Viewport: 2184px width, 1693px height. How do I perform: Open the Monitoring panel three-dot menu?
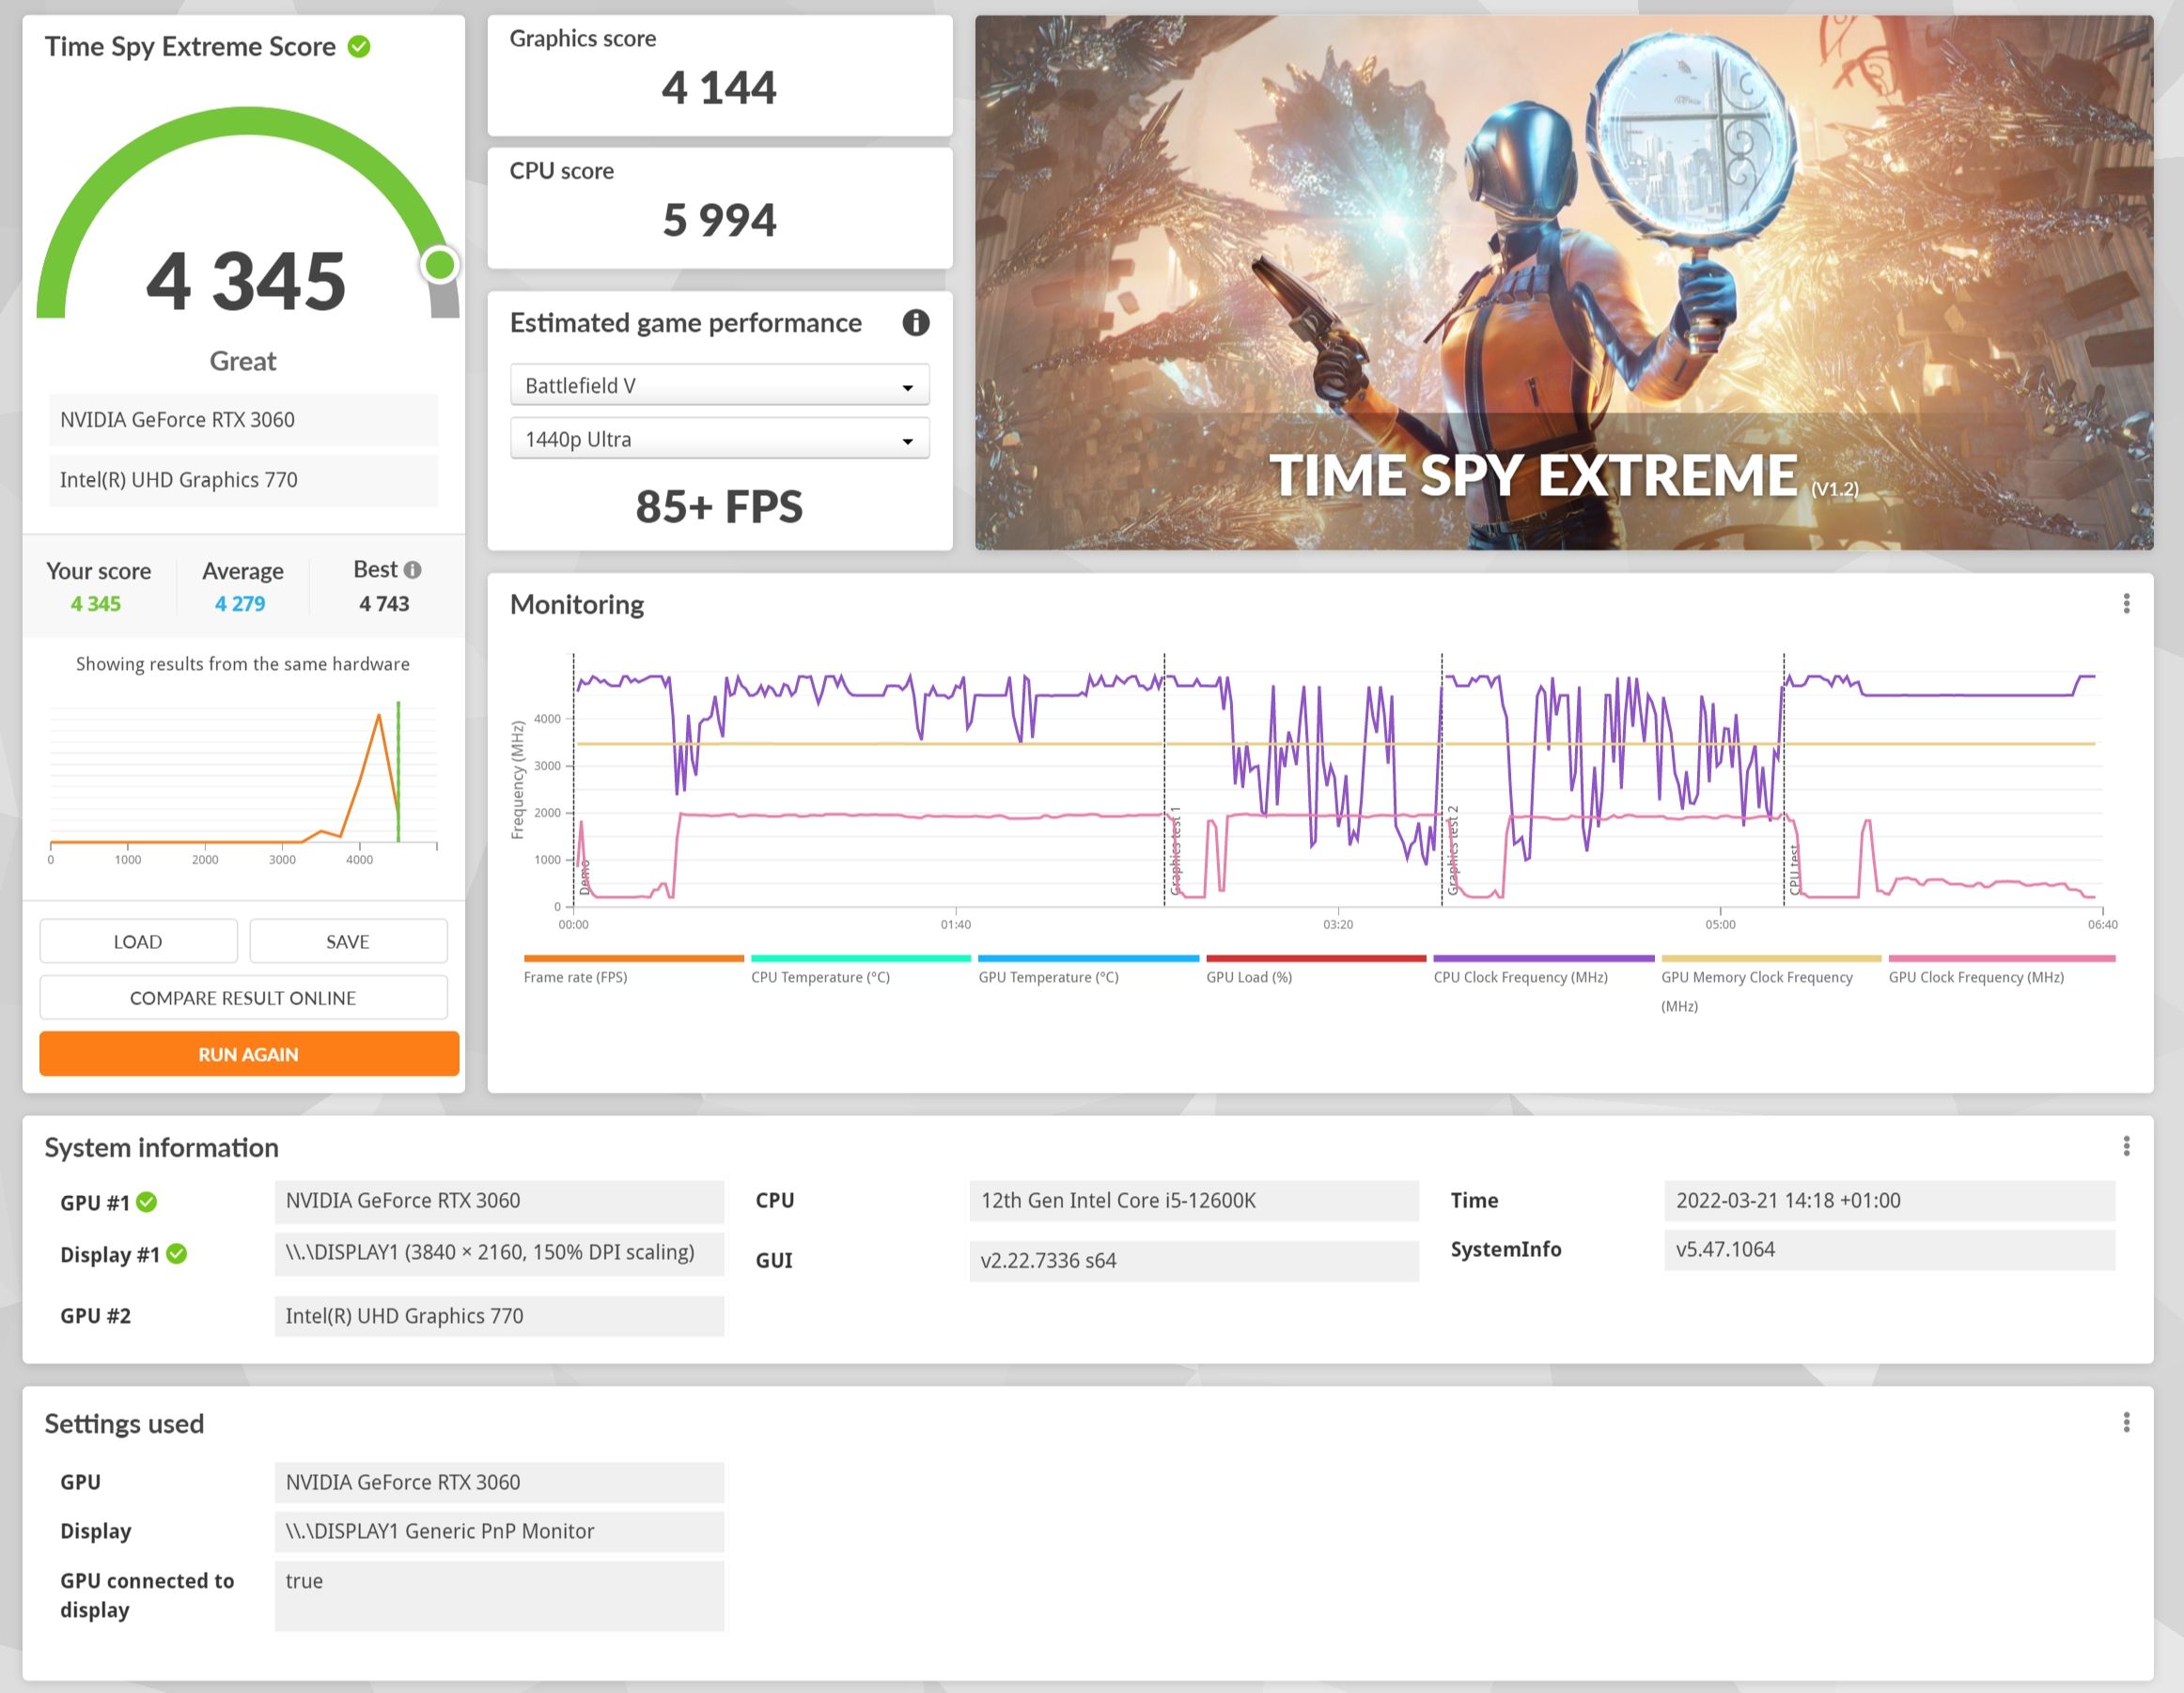2126,604
